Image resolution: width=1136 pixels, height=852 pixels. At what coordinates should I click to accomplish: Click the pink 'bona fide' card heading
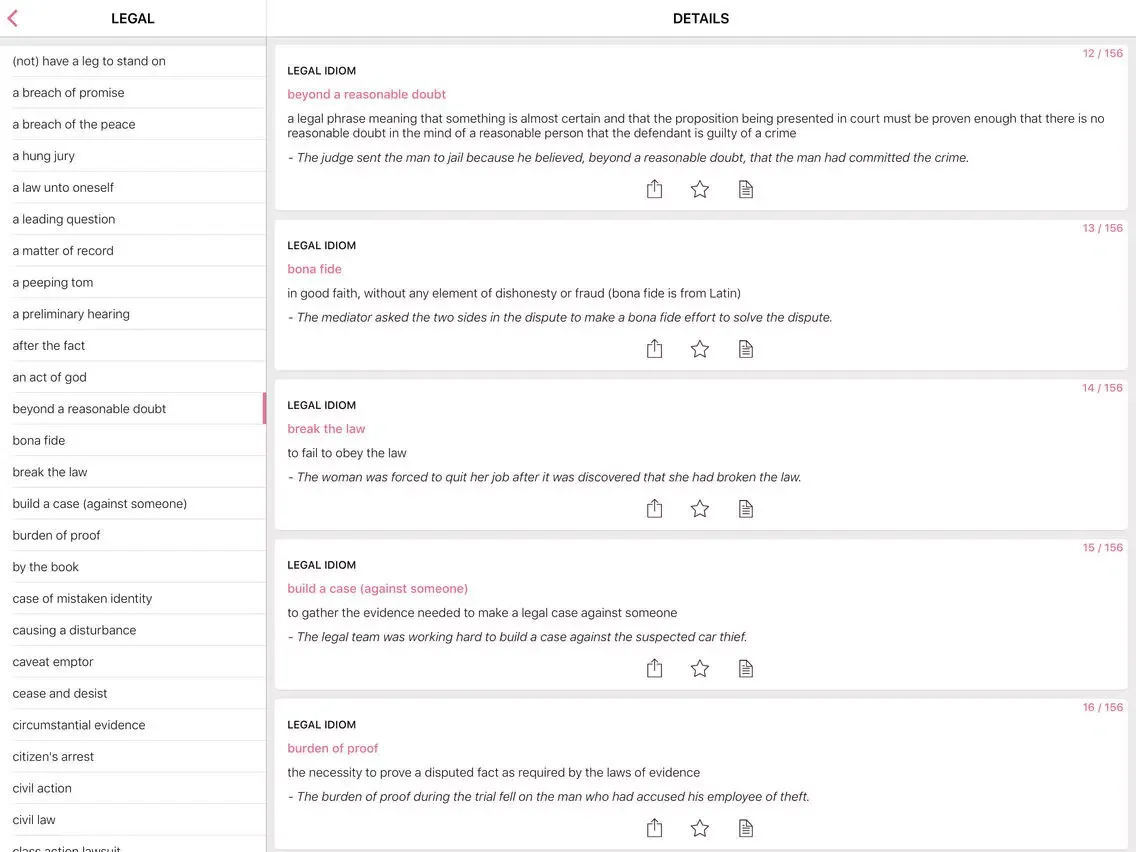point(314,269)
